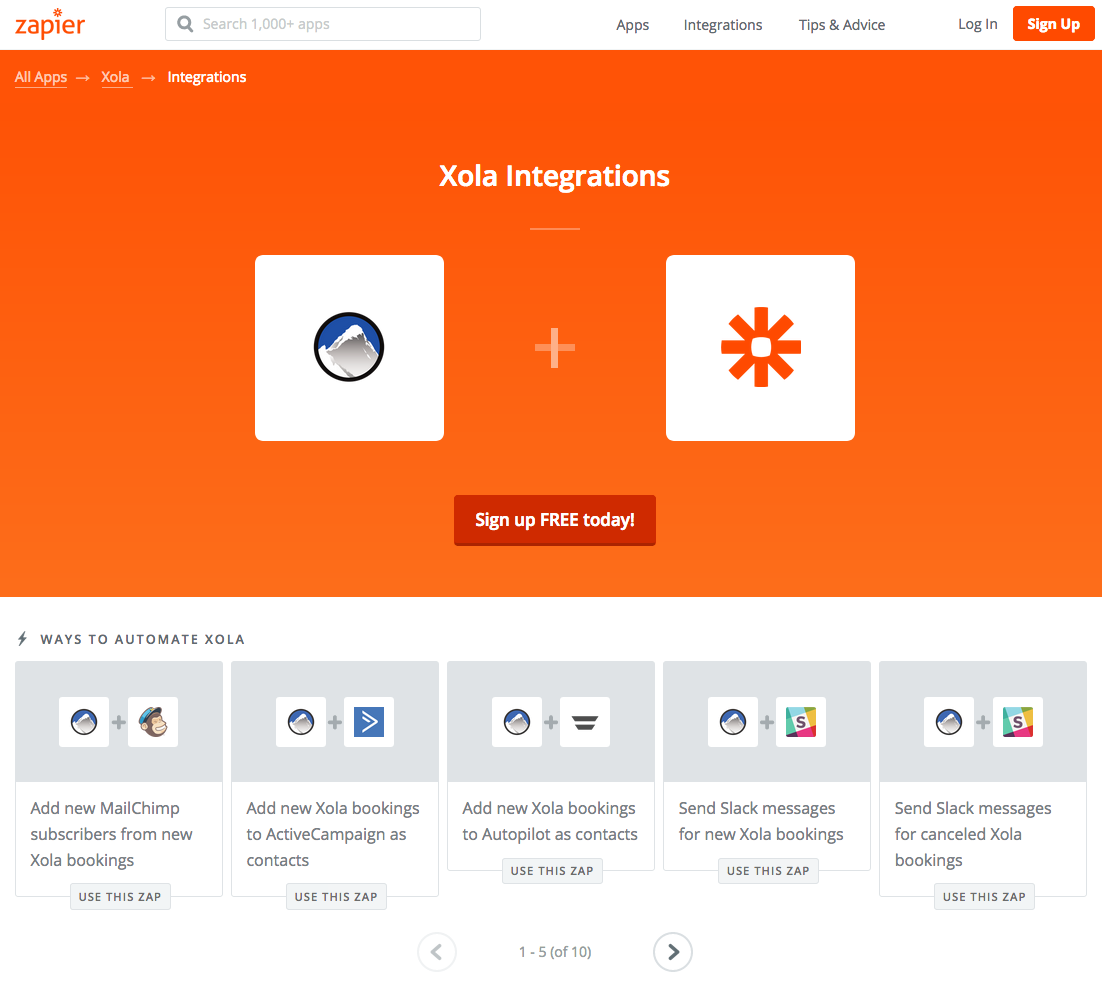Image resolution: width=1102 pixels, height=984 pixels.
Task: Click Xola icon in Slack new bookings card
Action: (x=733, y=722)
